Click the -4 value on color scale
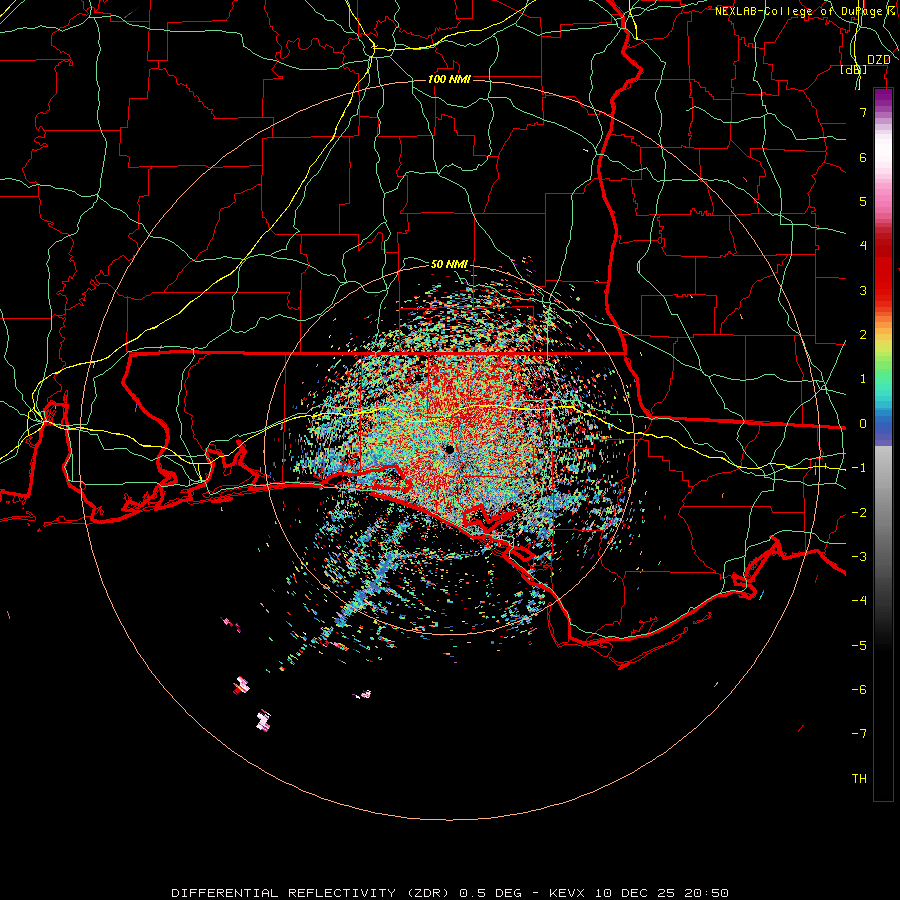900x900 pixels. tap(859, 601)
